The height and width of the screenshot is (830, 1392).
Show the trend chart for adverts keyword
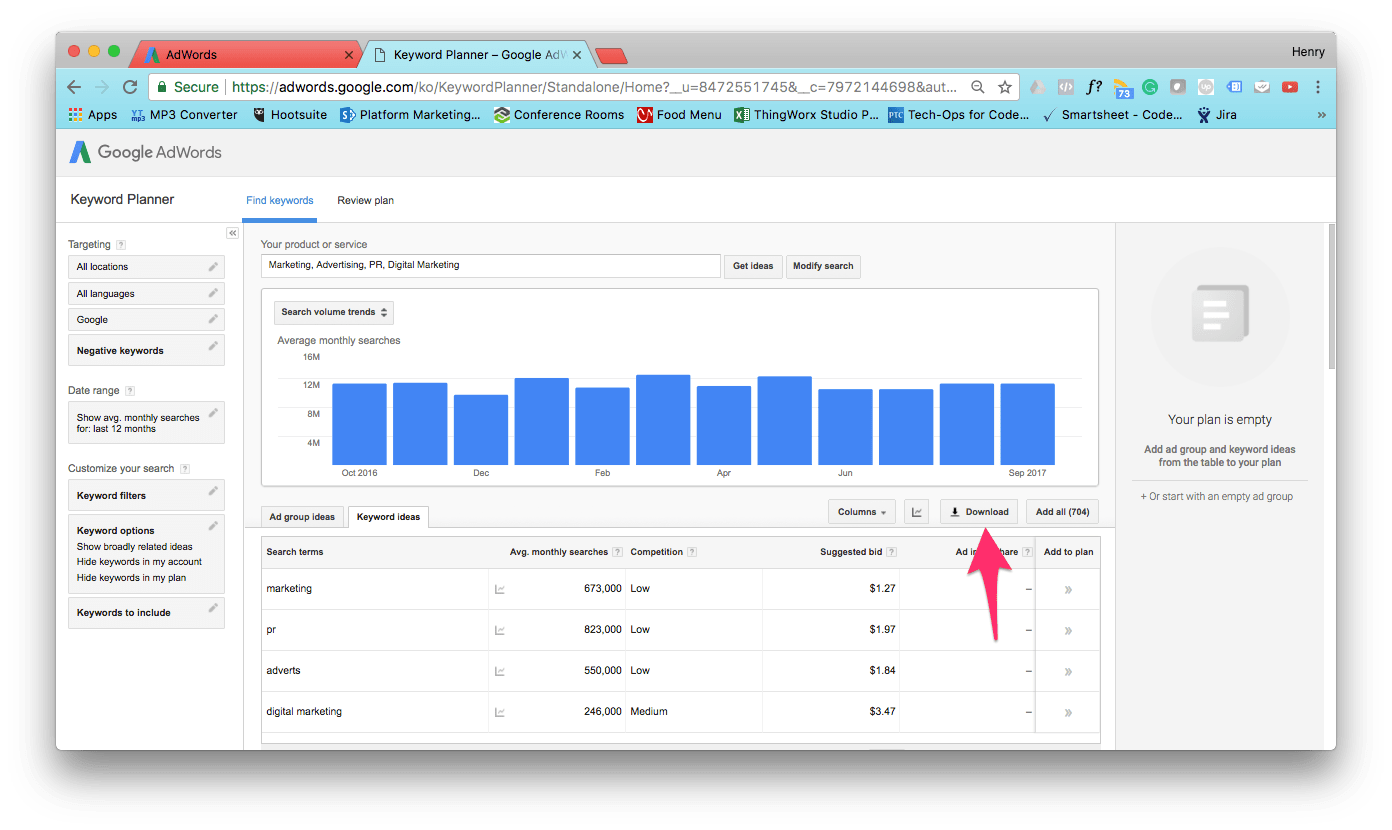pos(500,671)
